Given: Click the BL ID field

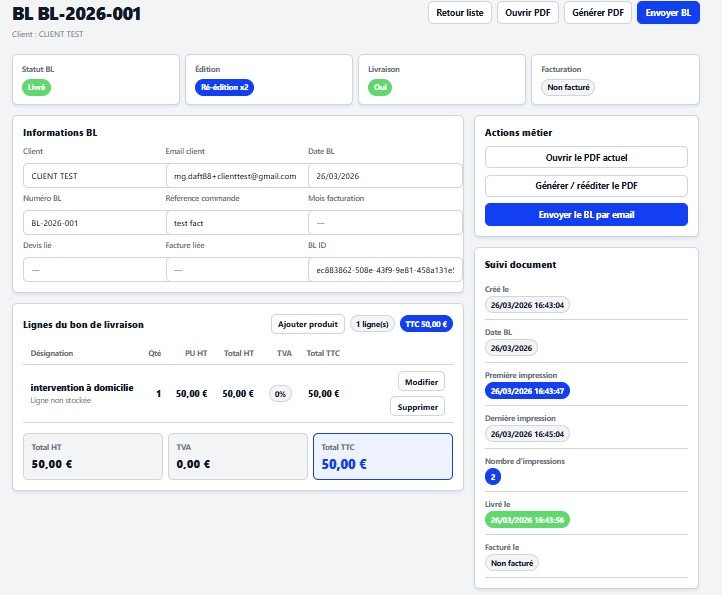Looking at the screenshot, I should coord(384,270).
